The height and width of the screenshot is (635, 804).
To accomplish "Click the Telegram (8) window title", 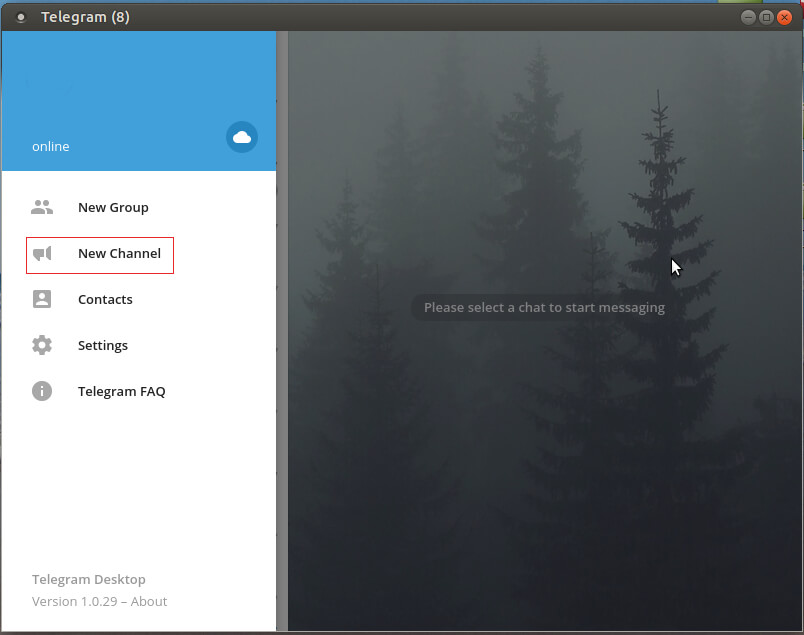I will pos(85,16).
